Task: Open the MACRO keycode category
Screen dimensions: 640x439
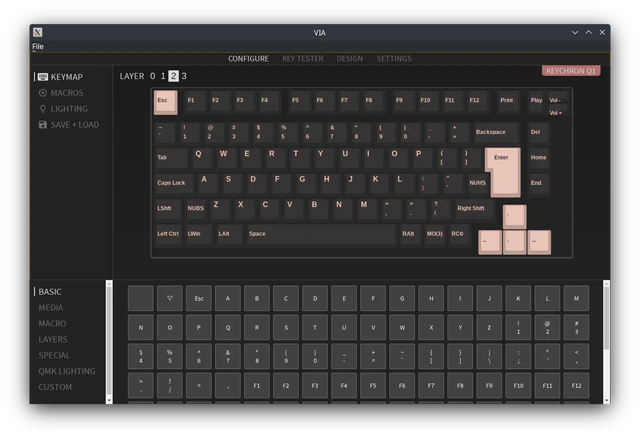Action: pos(52,324)
